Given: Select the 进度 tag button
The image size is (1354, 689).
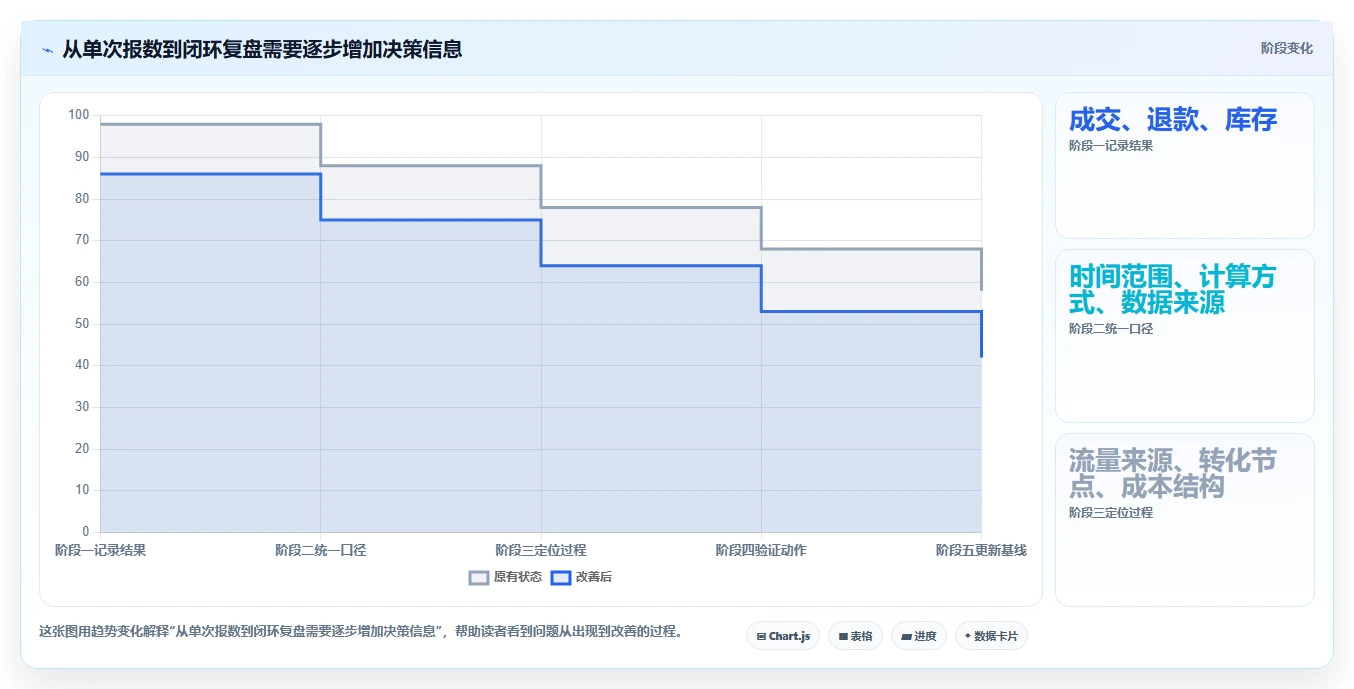Looking at the screenshot, I should pyautogui.click(x=918, y=636).
